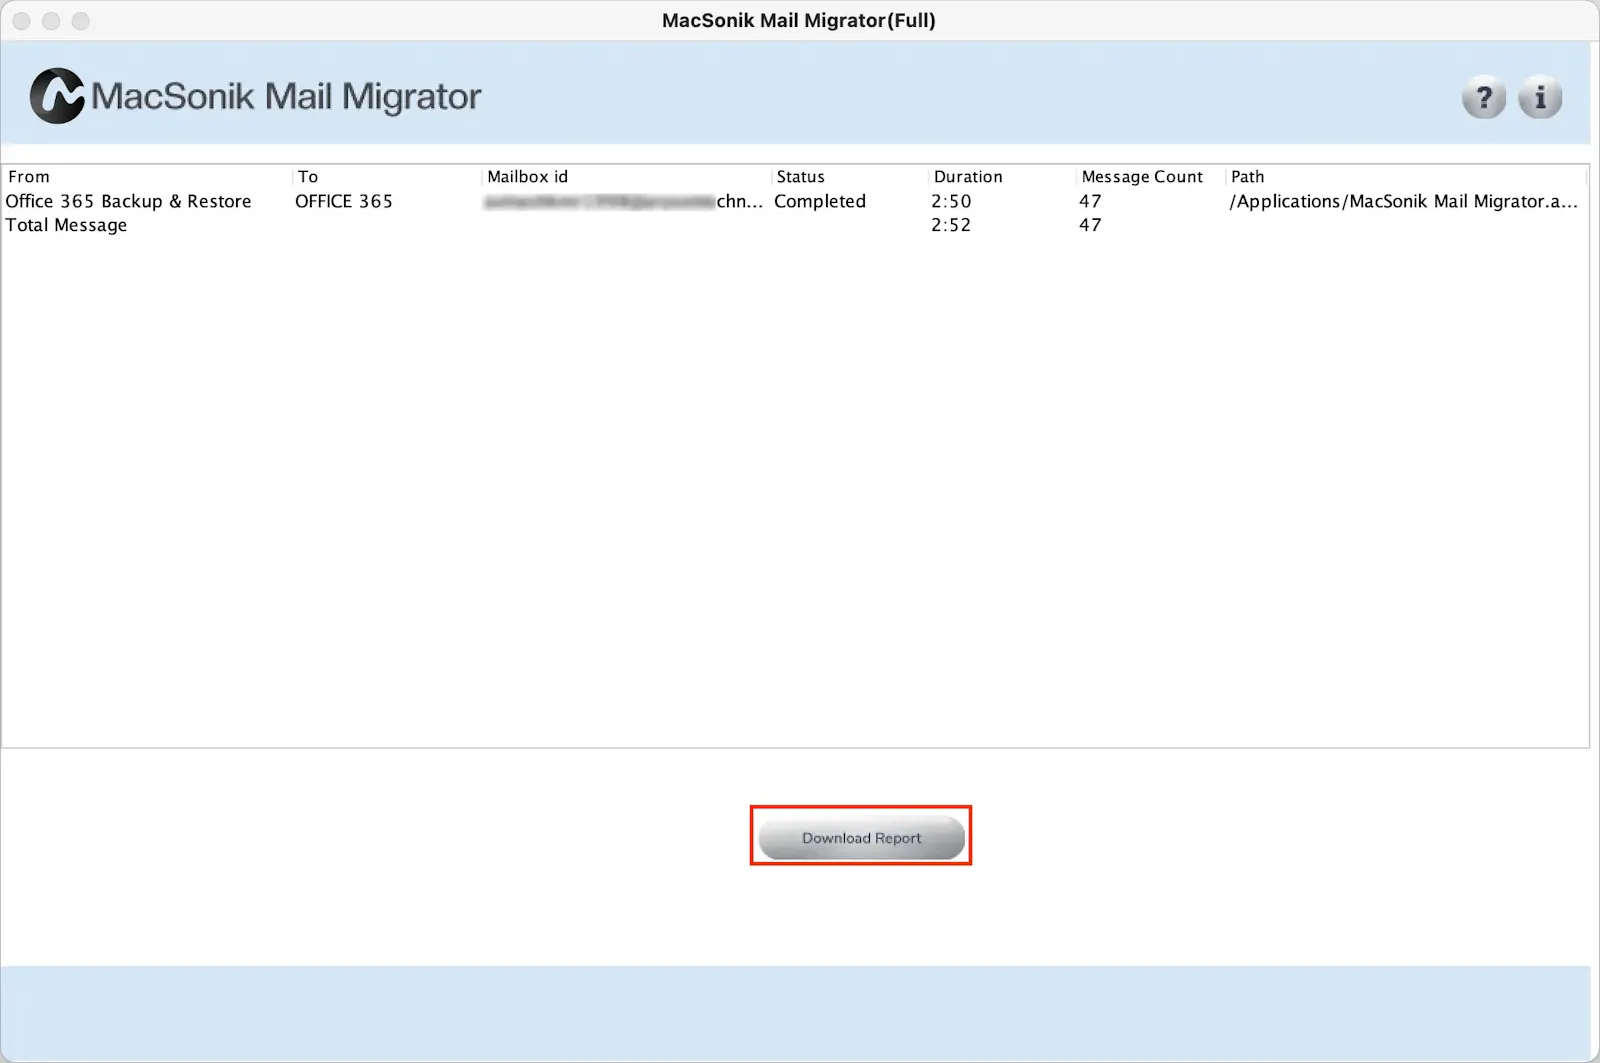Select the Mailbox id column header
This screenshot has width=1600, height=1063.
tap(627, 176)
